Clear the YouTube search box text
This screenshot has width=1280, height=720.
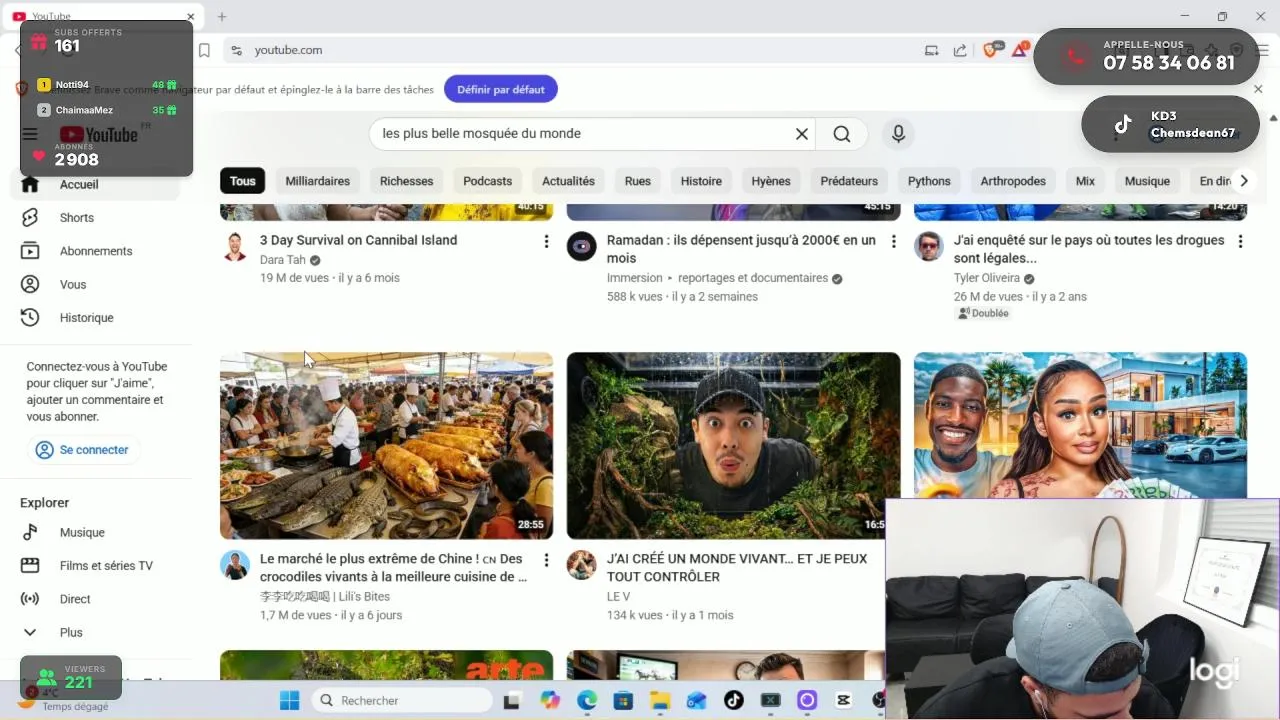coord(801,134)
